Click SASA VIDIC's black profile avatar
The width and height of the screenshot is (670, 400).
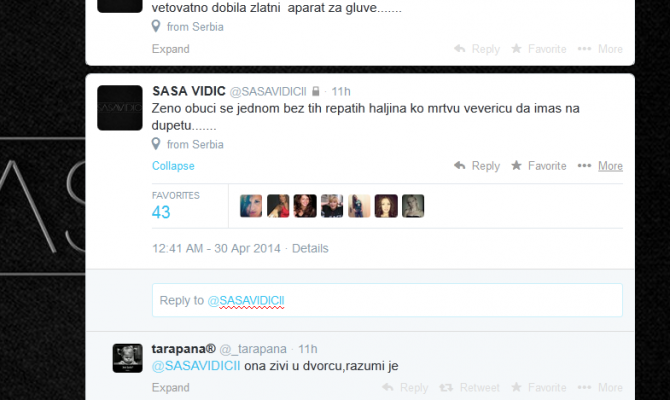coord(120,108)
